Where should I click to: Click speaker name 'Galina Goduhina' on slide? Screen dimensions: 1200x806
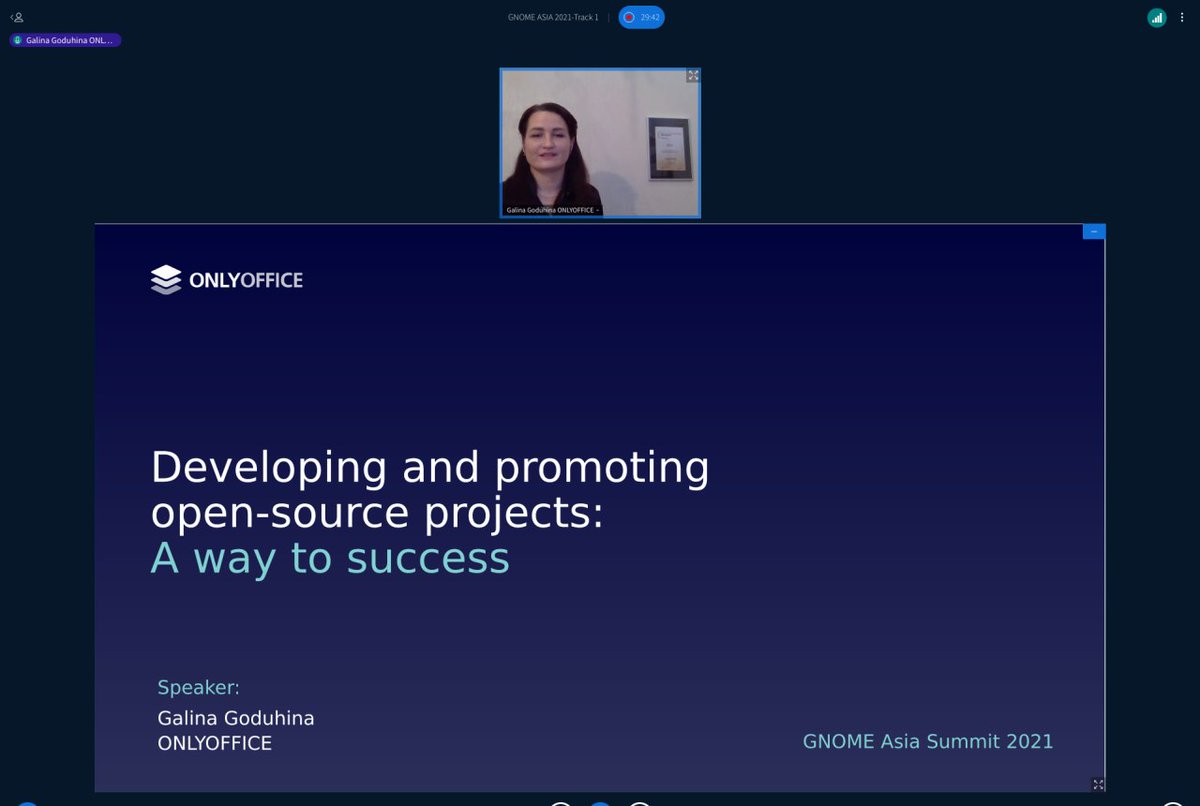(x=236, y=719)
